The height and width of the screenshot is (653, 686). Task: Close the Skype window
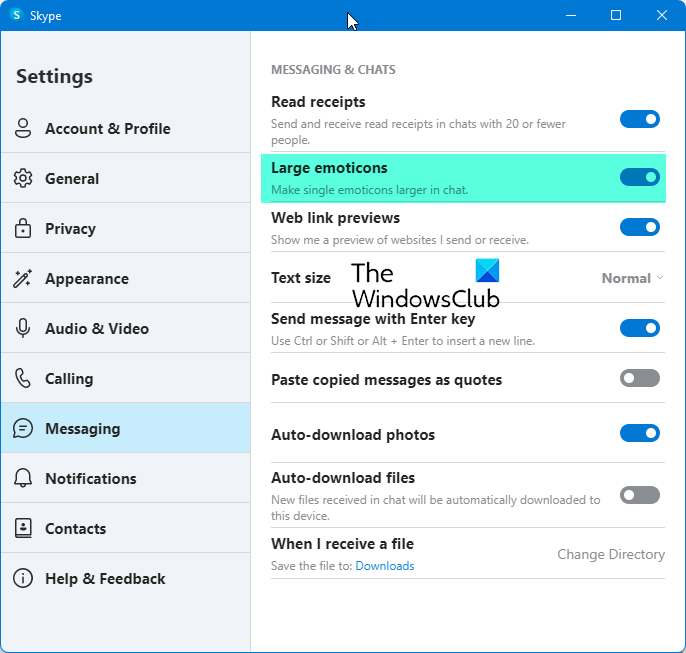tap(662, 15)
